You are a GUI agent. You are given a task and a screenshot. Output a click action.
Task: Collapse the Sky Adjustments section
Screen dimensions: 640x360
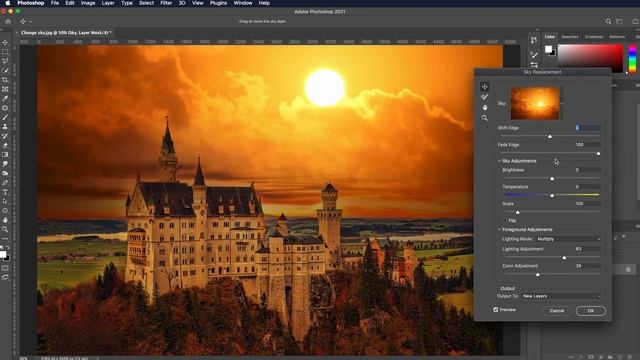coord(499,161)
